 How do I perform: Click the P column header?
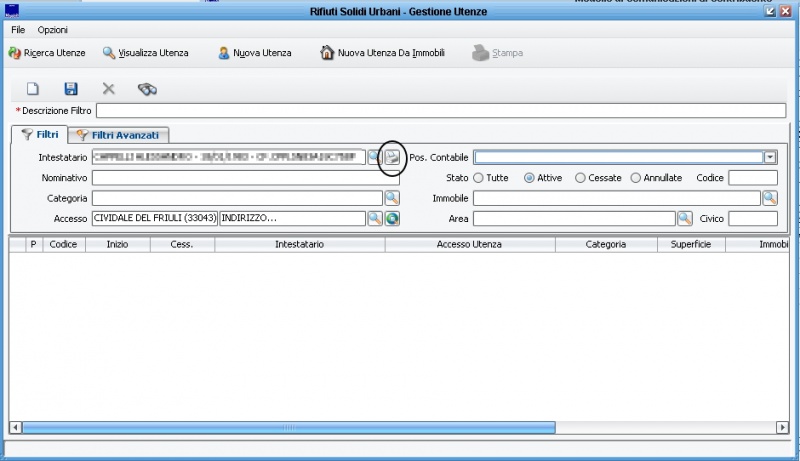pyautogui.click(x=34, y=244)
